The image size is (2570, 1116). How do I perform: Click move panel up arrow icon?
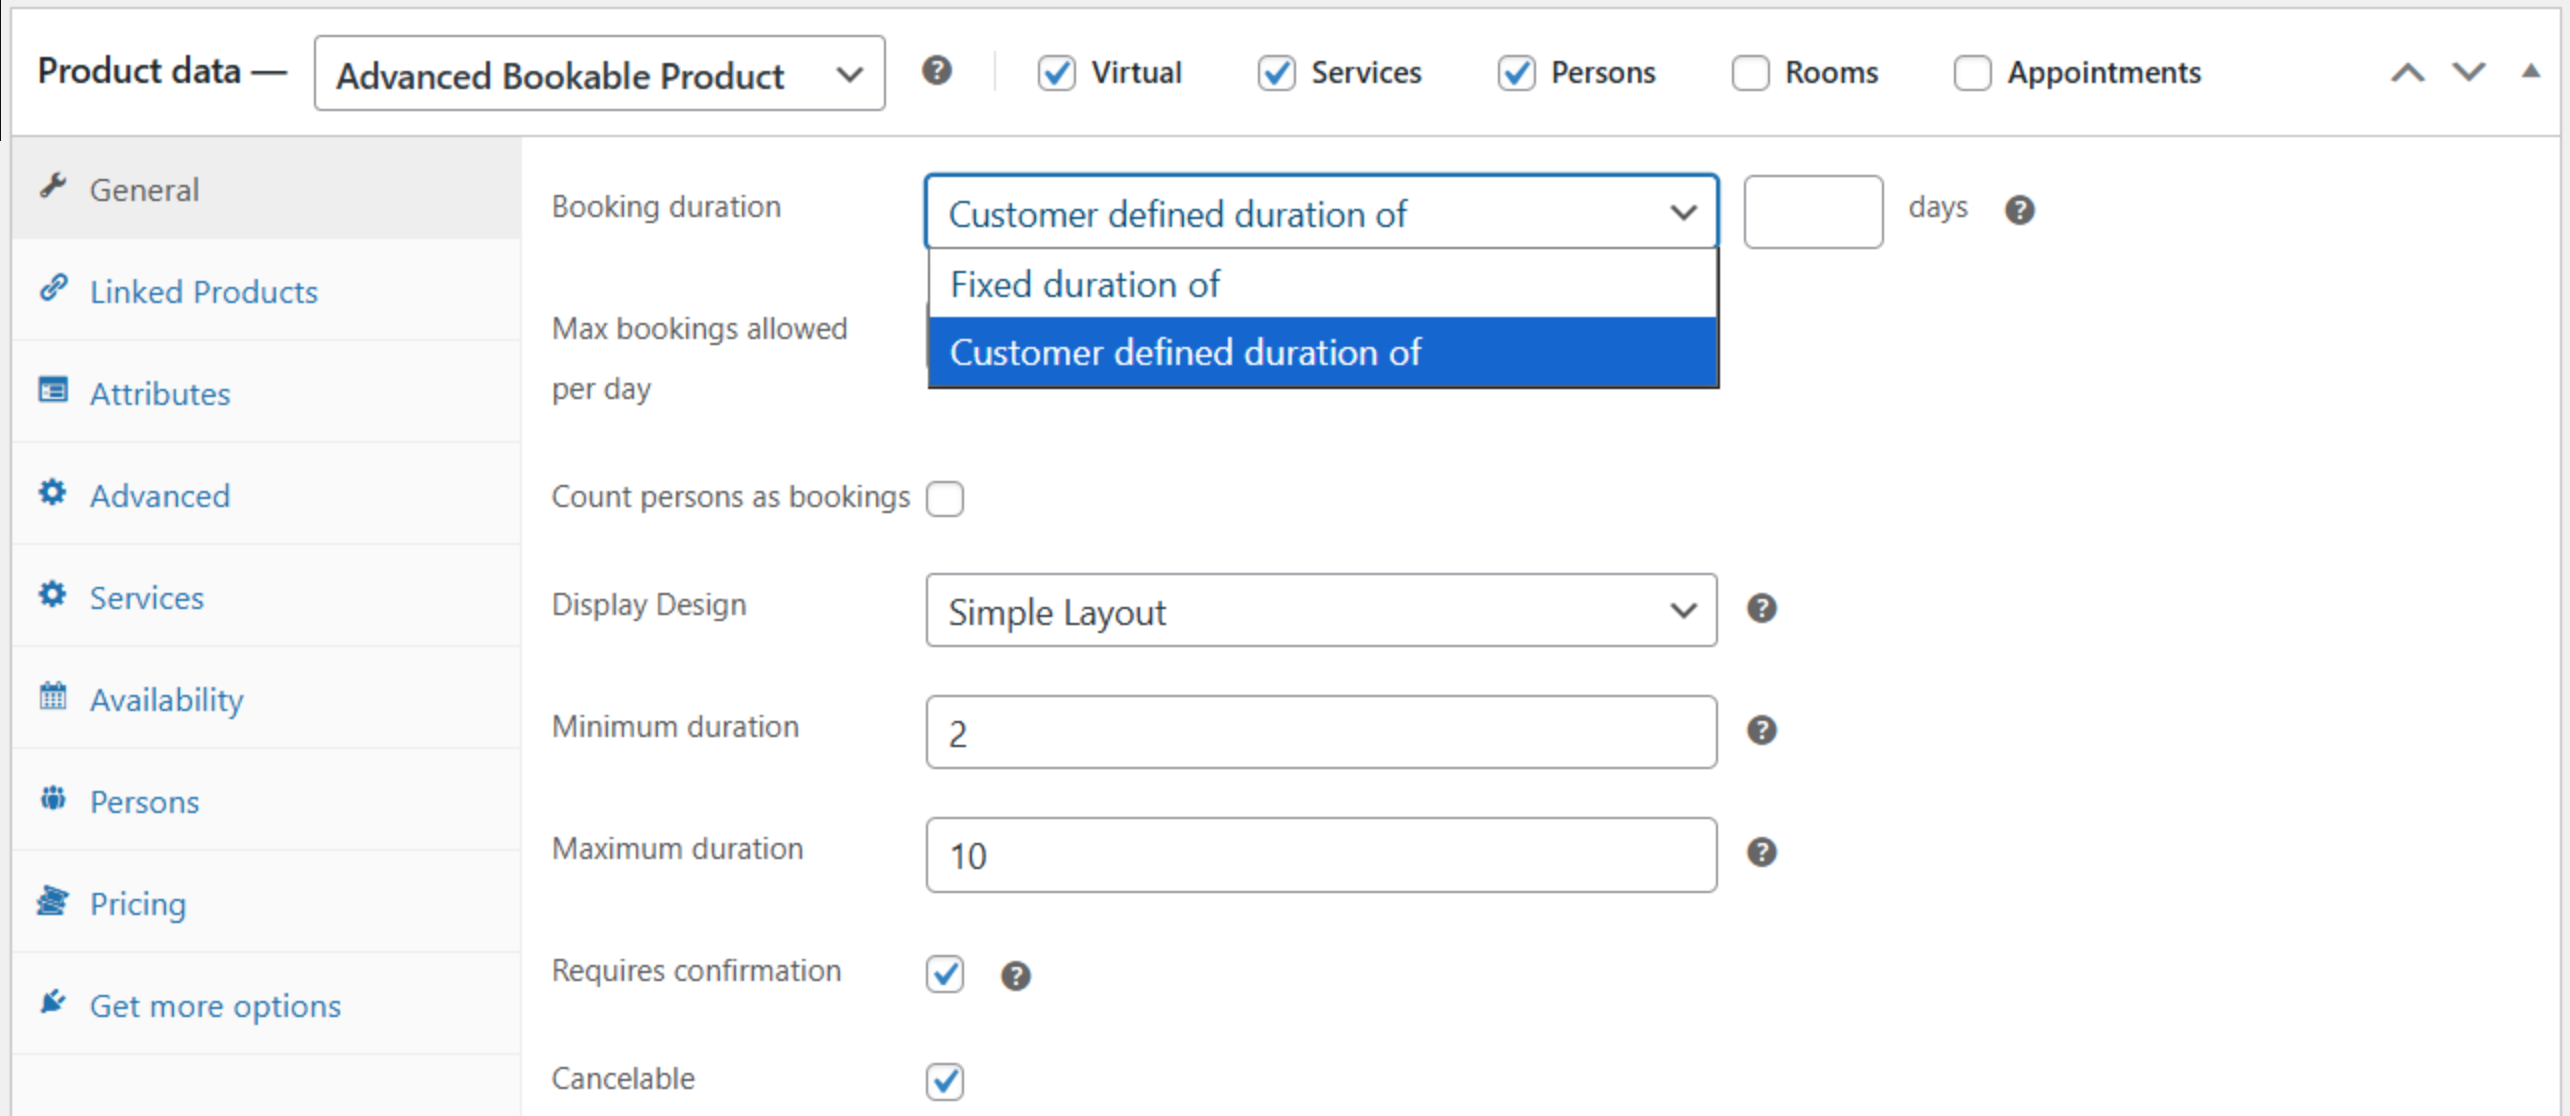pos(2407,73)
